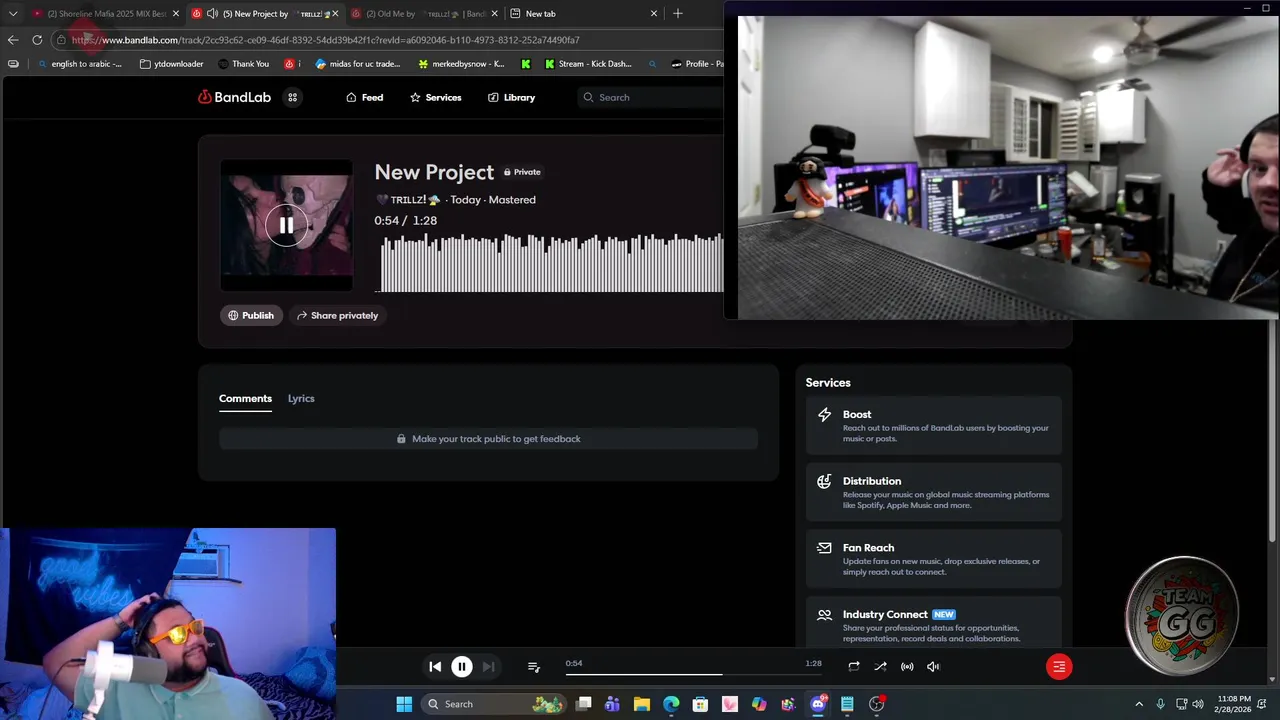Open the Stream - Kick Dash bookmark
Viewport: 1280px width, 720px height.
(x=588, y=64)
